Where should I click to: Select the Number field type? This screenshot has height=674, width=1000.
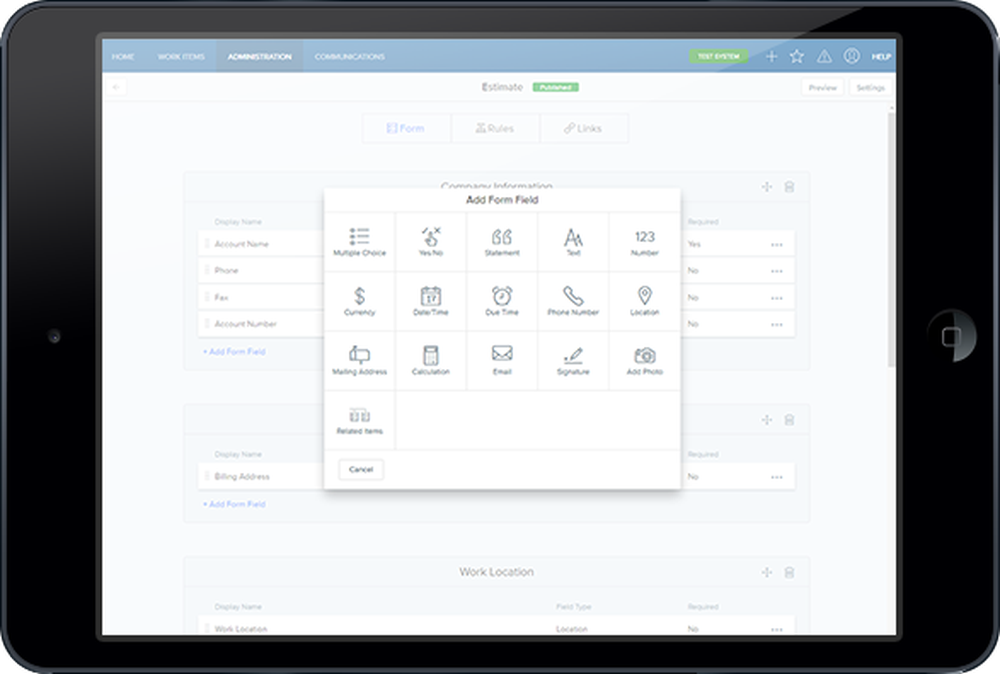(645, 242)
